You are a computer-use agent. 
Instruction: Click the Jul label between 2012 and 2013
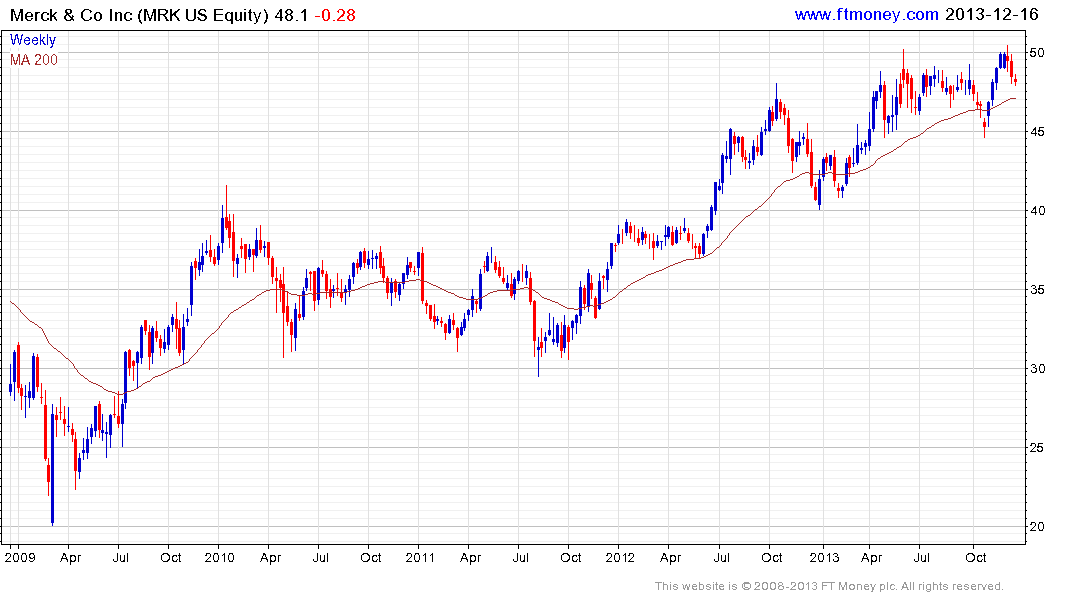pos(721,557)
